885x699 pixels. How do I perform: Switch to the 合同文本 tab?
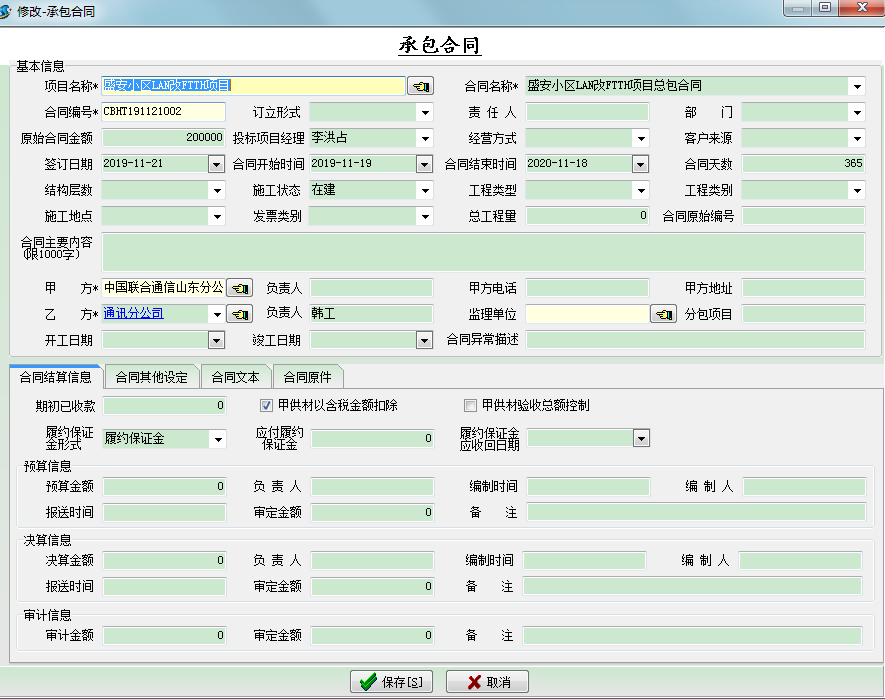[236, 377]
